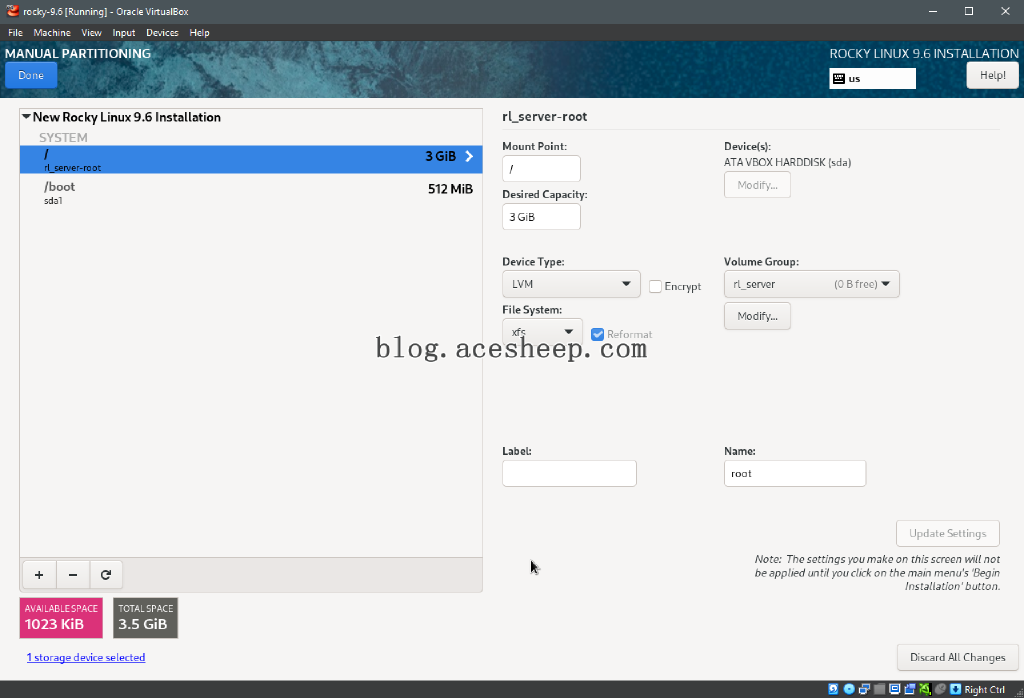Click the optical drive icon in VirtualBox status bar
Screen dimensions: 1024x698
click(x=849, y=688)
